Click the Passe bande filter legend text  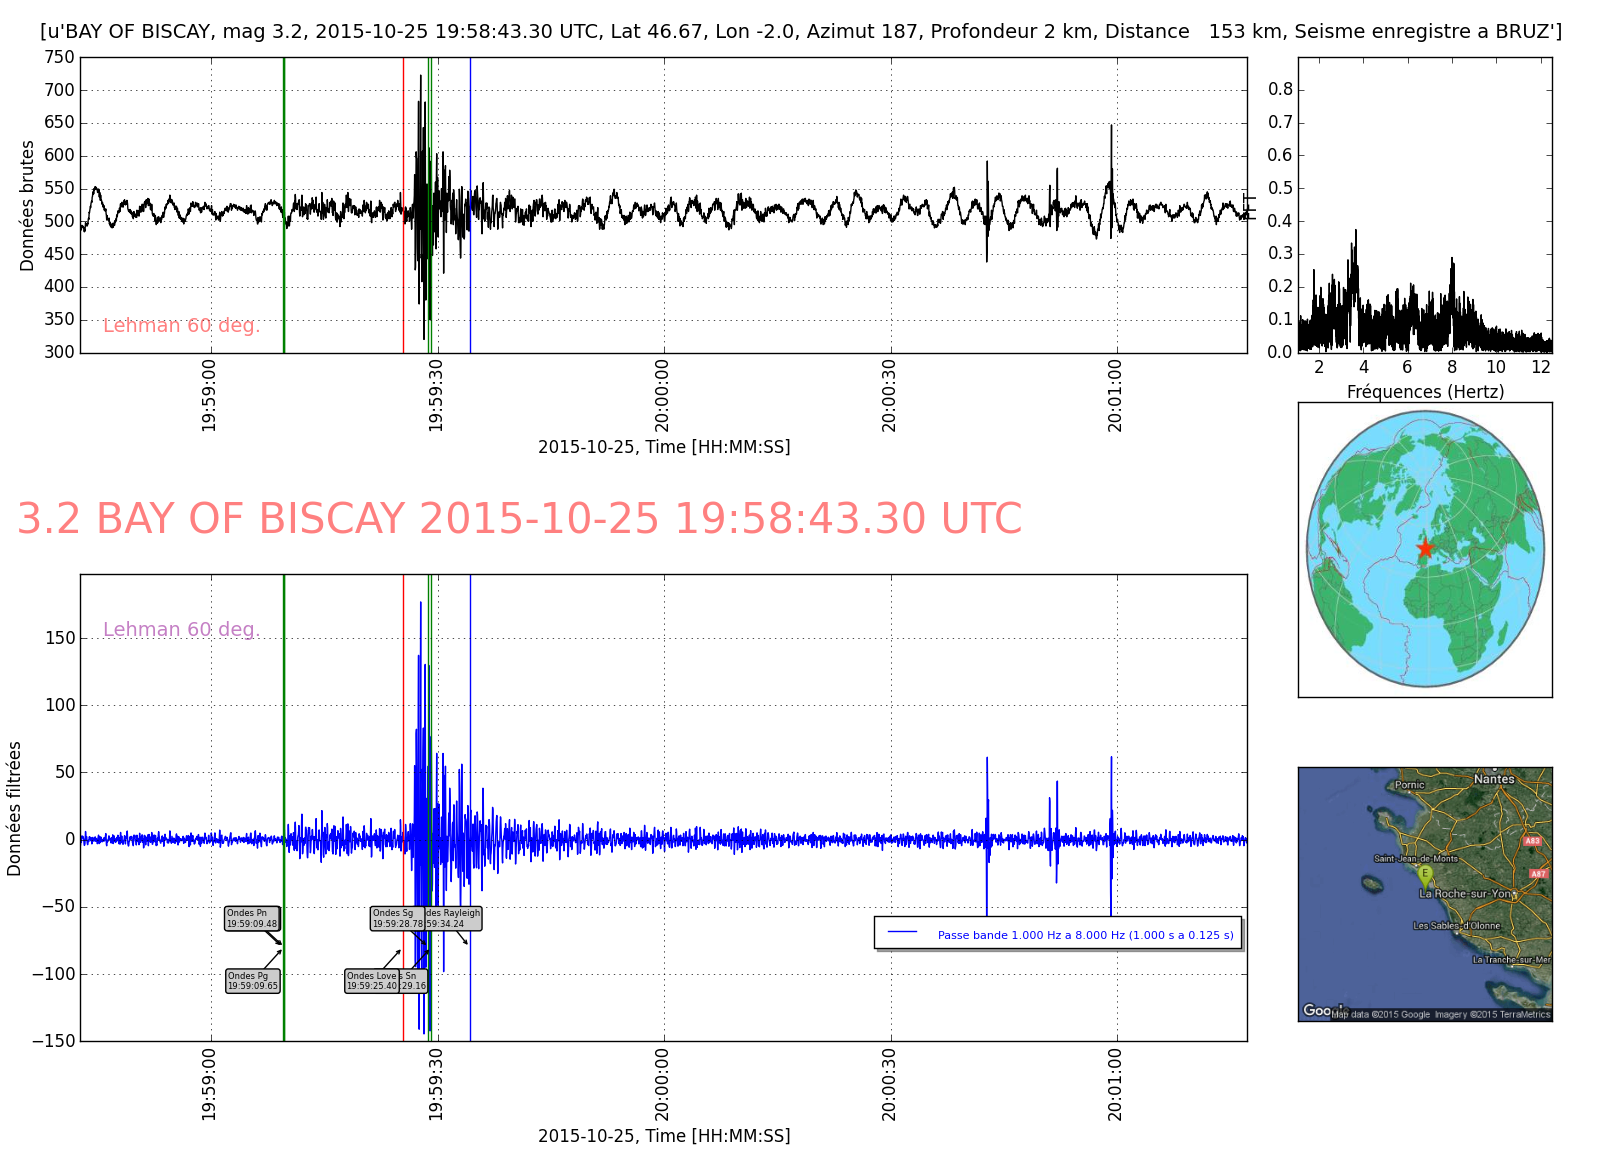click(x=1085, y=936)
